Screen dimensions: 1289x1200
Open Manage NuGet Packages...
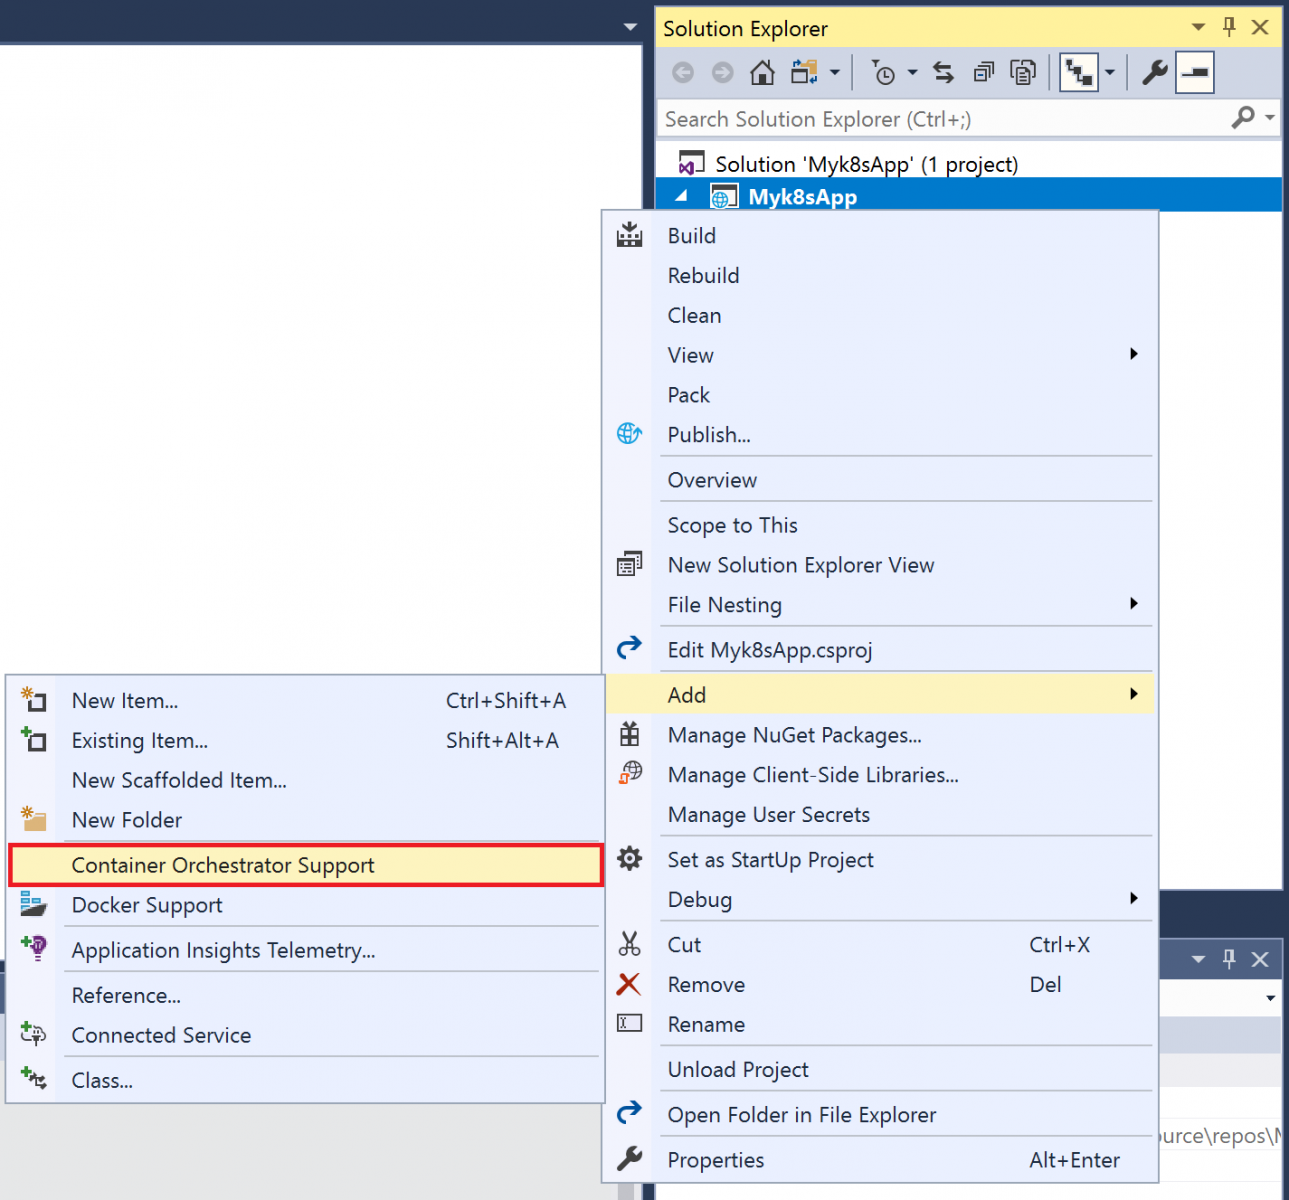[794, 735]
